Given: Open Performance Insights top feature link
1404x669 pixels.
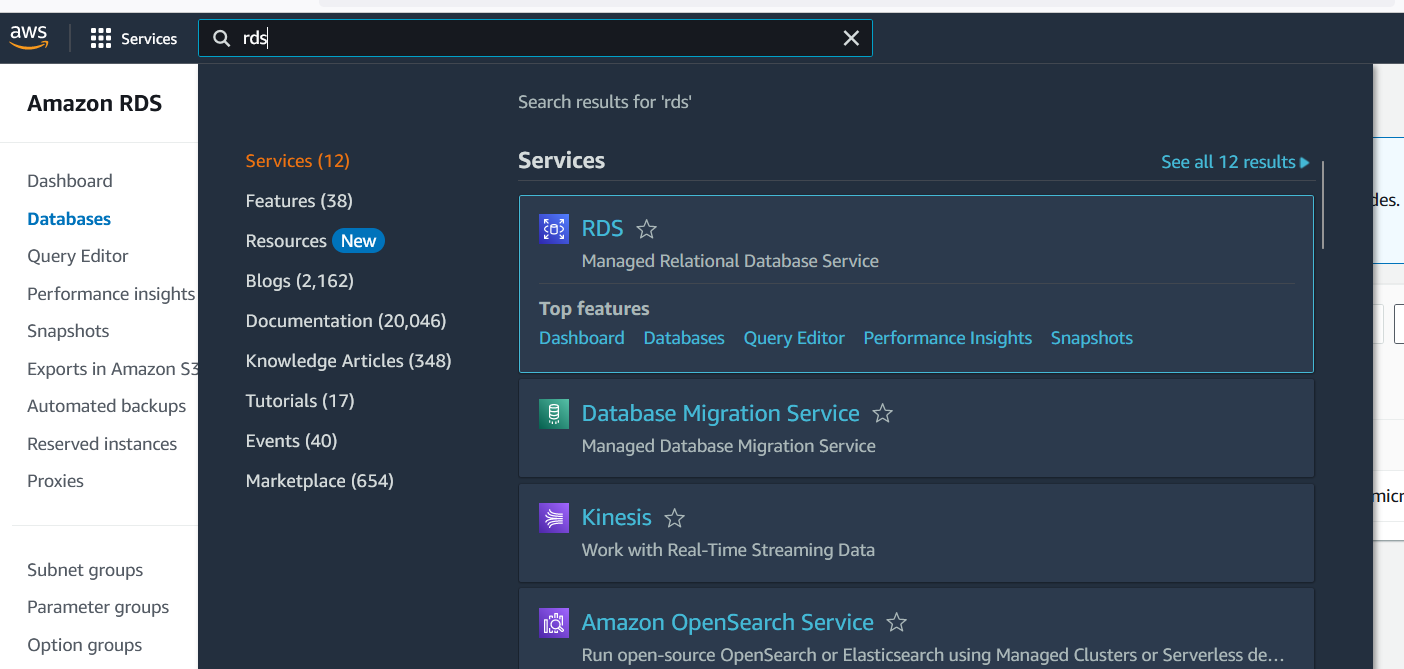Looking at the screenshot, I should 948,338.
